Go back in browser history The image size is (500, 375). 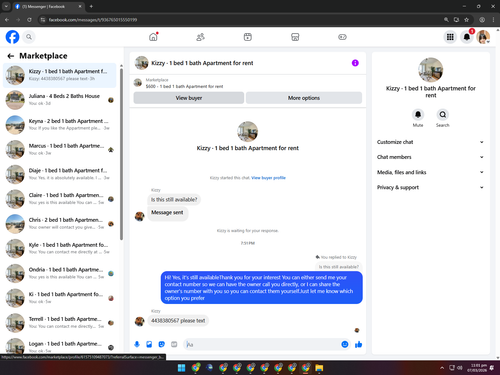(7, 20)
